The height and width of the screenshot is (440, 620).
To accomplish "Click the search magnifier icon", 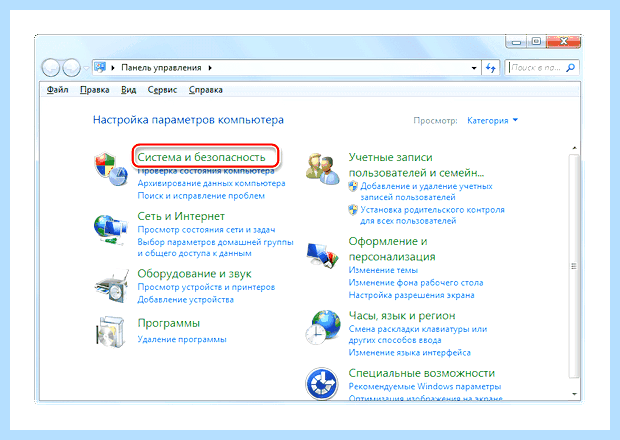I will tap(571, 68).
